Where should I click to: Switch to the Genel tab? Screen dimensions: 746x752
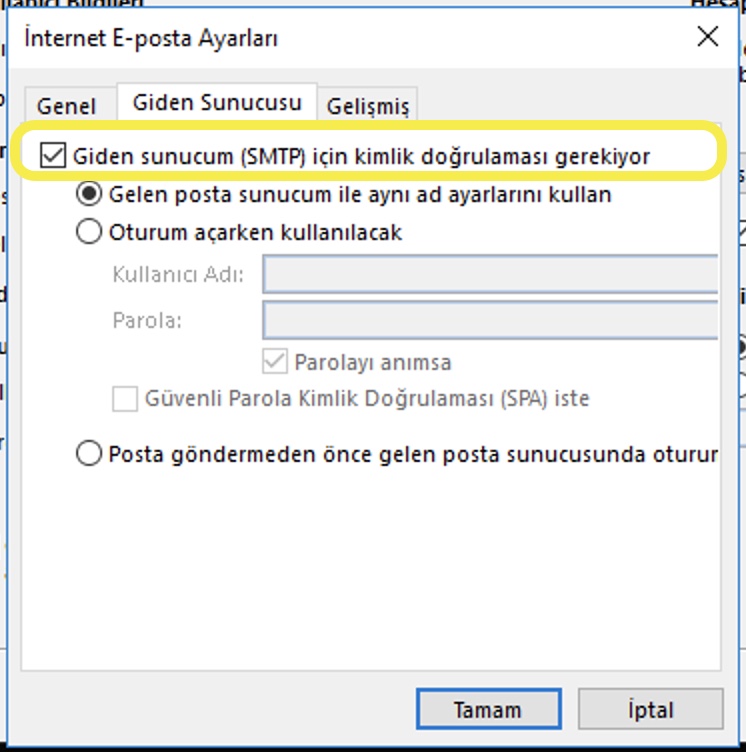[66, 105]
